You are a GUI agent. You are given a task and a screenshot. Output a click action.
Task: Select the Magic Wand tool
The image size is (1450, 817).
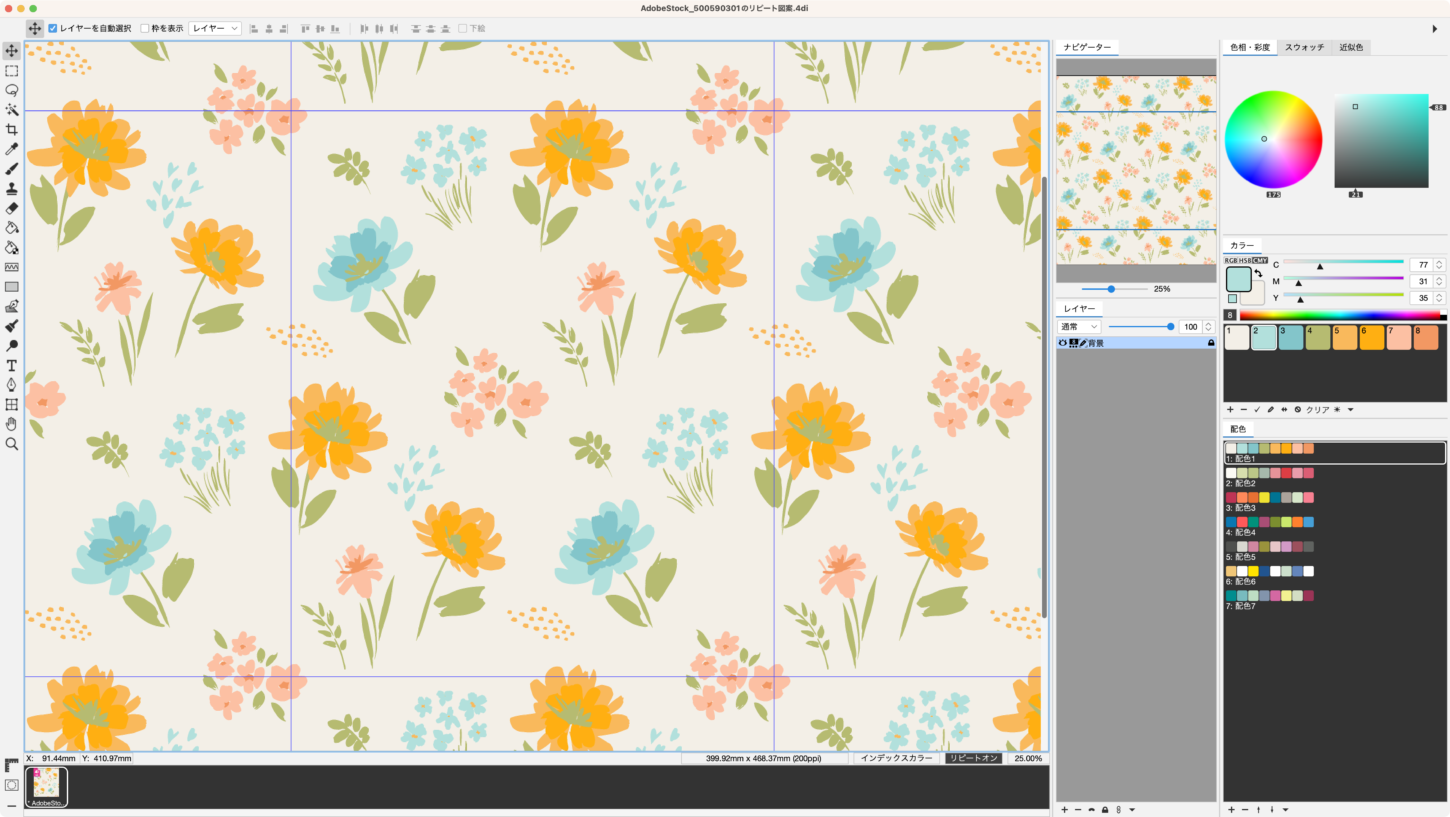[12, 110]
